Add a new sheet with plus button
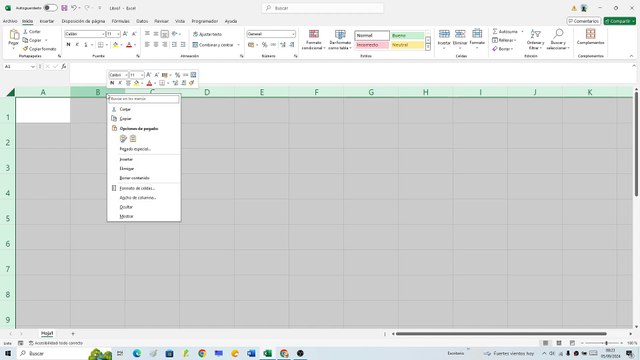The height and width of the screenshot is (360, 640). click(73, 334)
